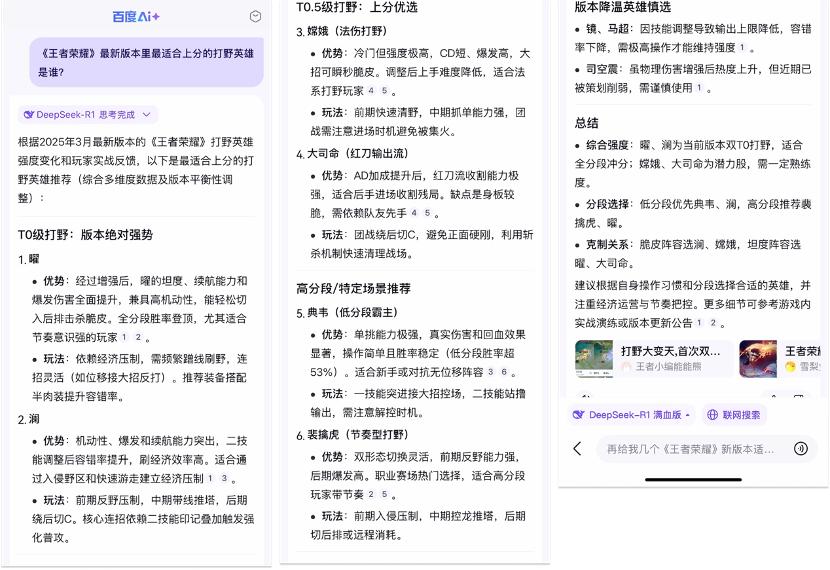Tap the 王者小编能能熊 author name
Image resolution: width=830 pixels, height=570 pixels.
668,366
